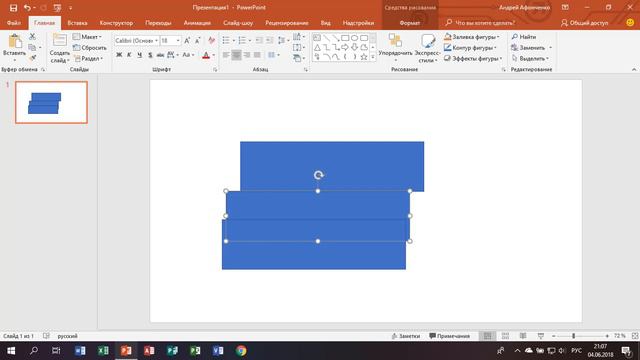Select slide 1 thumbnail
This screenshot has height=360, width=640.
tap(51, 102)
